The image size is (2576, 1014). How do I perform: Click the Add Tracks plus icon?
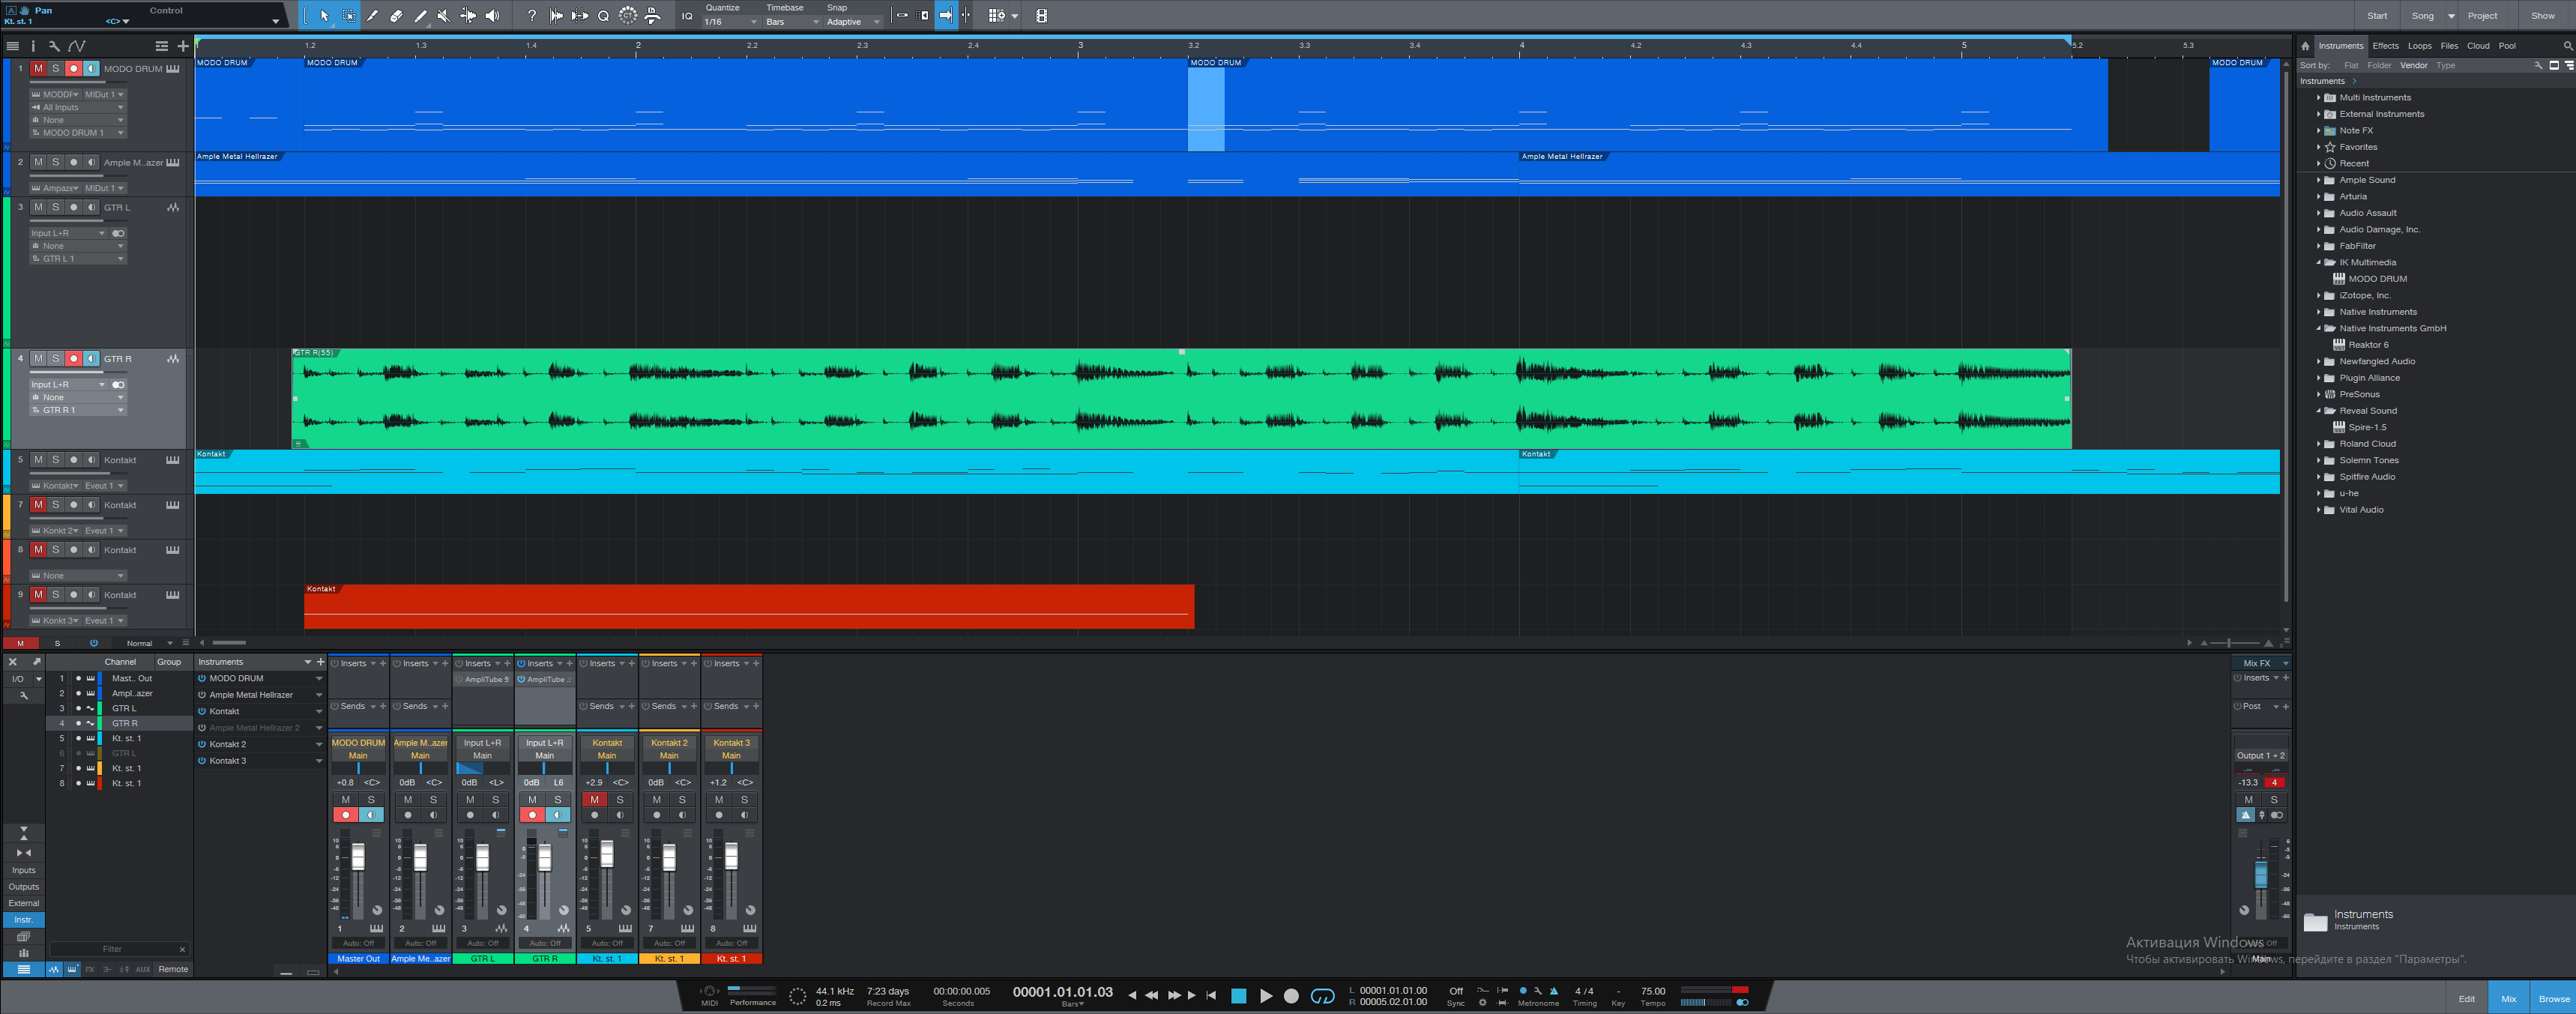183,46
